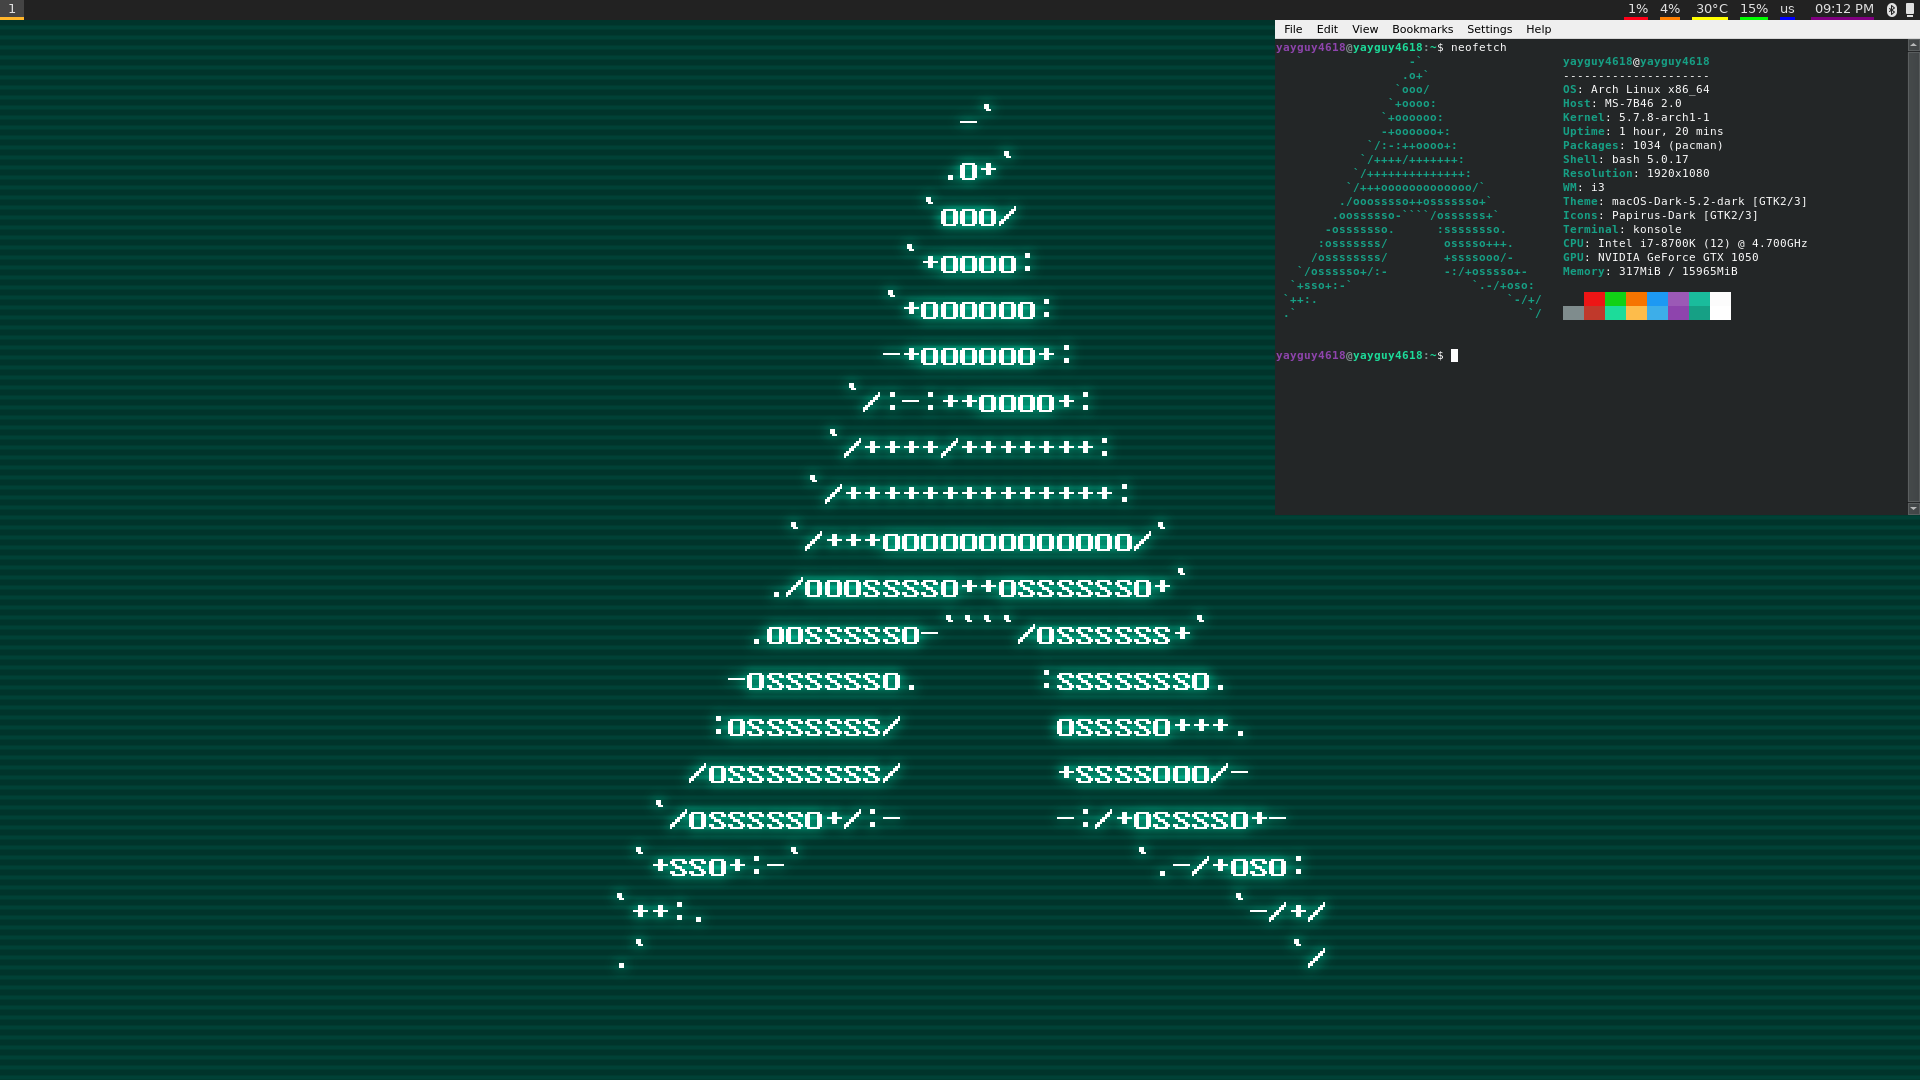The height and width of the screenshot is (1080, 1920).
Task: Click the Bluetooth tray icon
Action: (x=1891, y=9)
